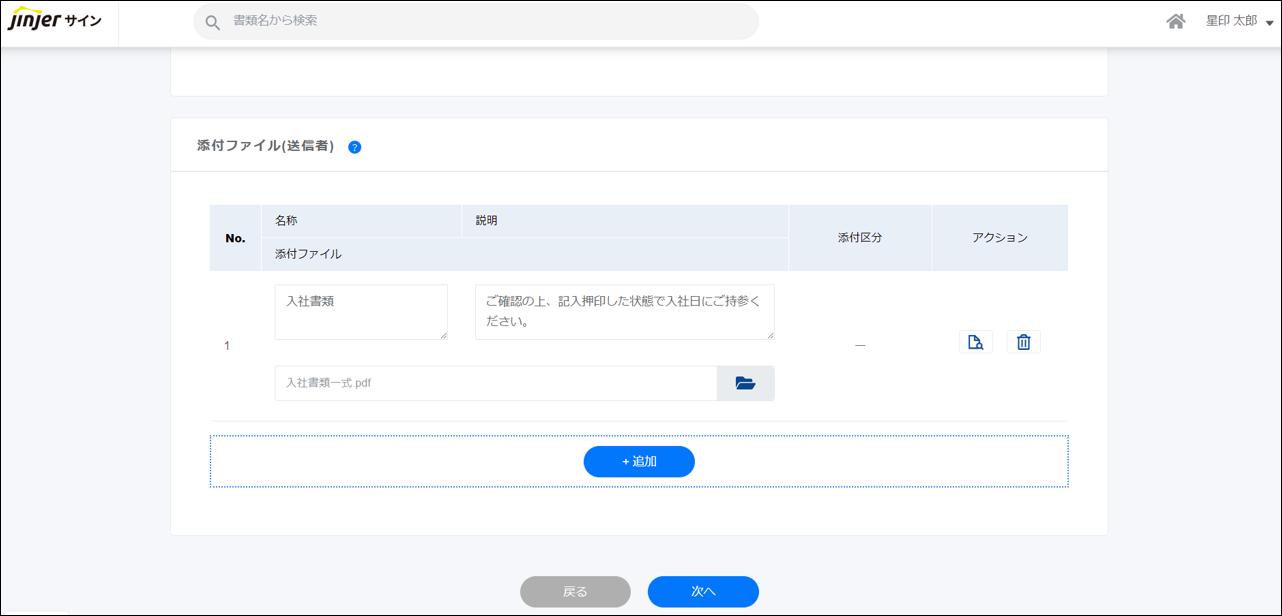Image resolution: width=1282 pixels, height=616 pixels.
Task: Proceed with the 次へ button
Action: (x=703, y=592)
